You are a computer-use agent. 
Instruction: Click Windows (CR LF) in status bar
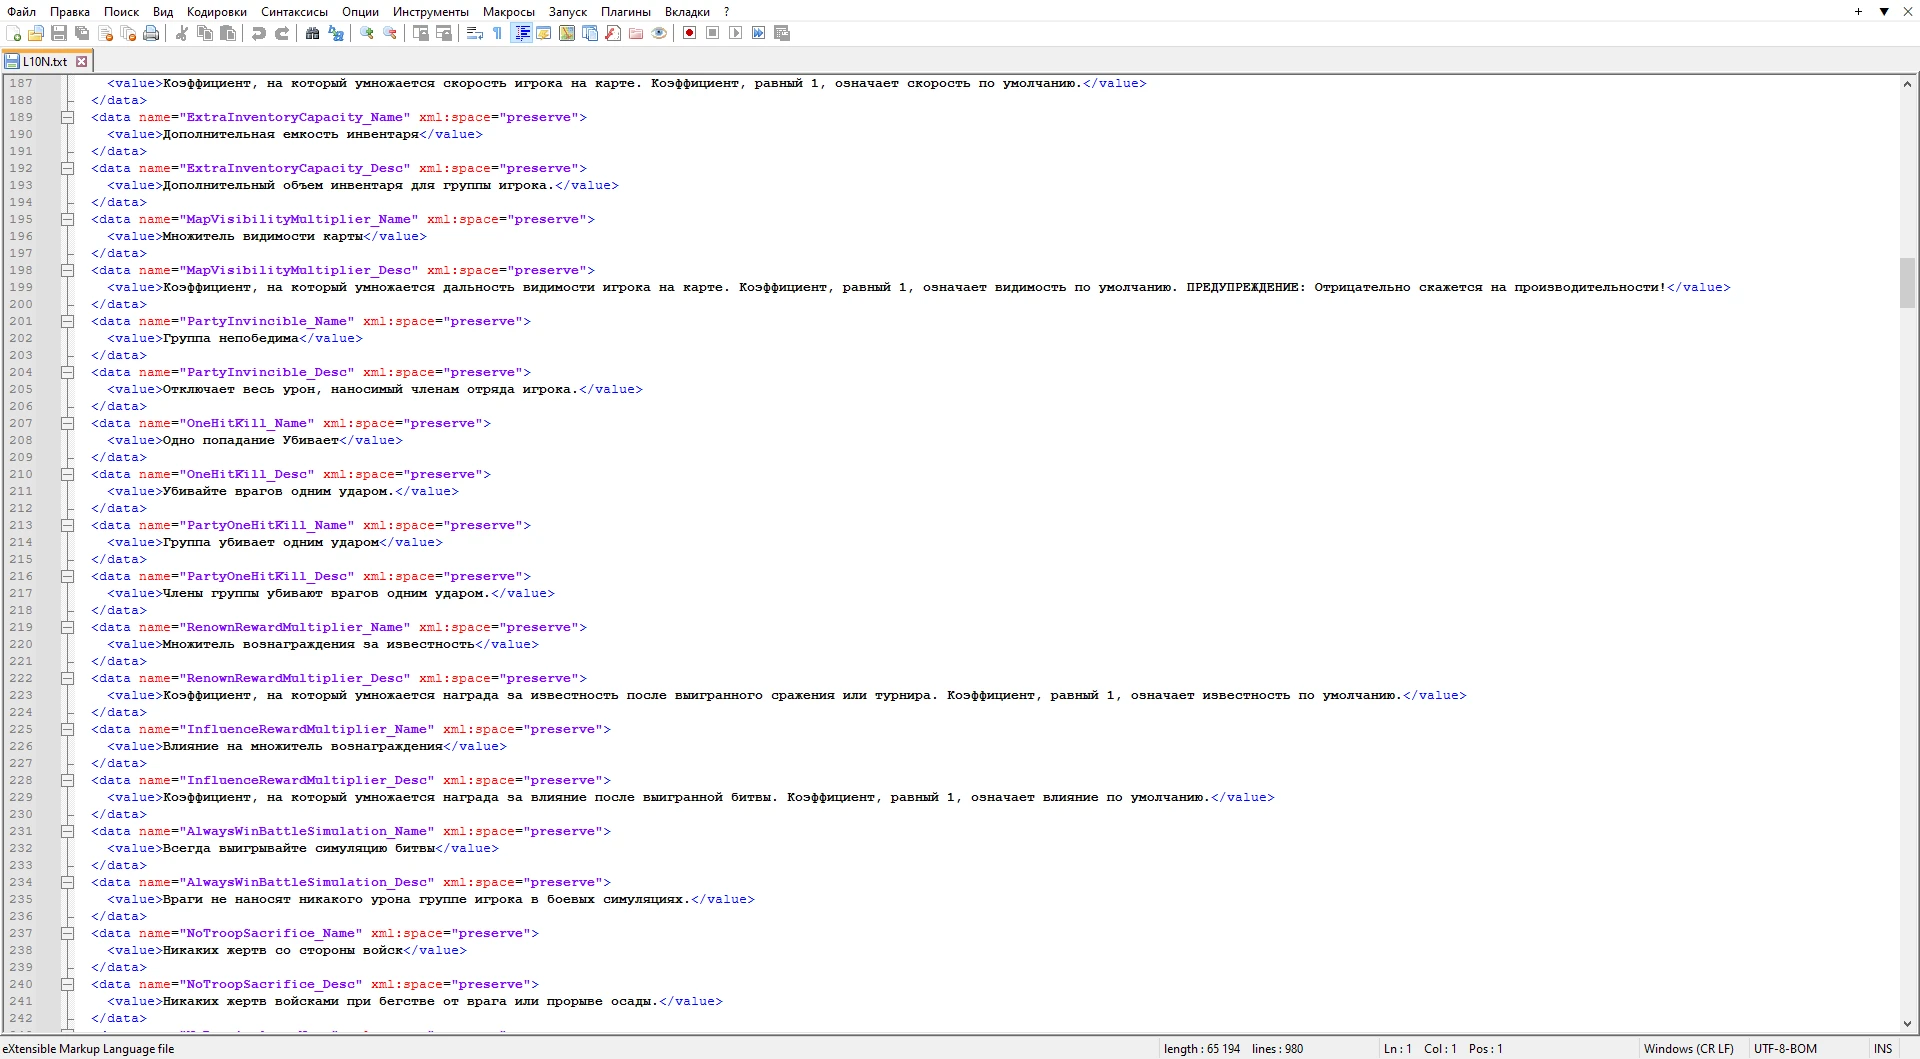click(x=1688, y=1049)
